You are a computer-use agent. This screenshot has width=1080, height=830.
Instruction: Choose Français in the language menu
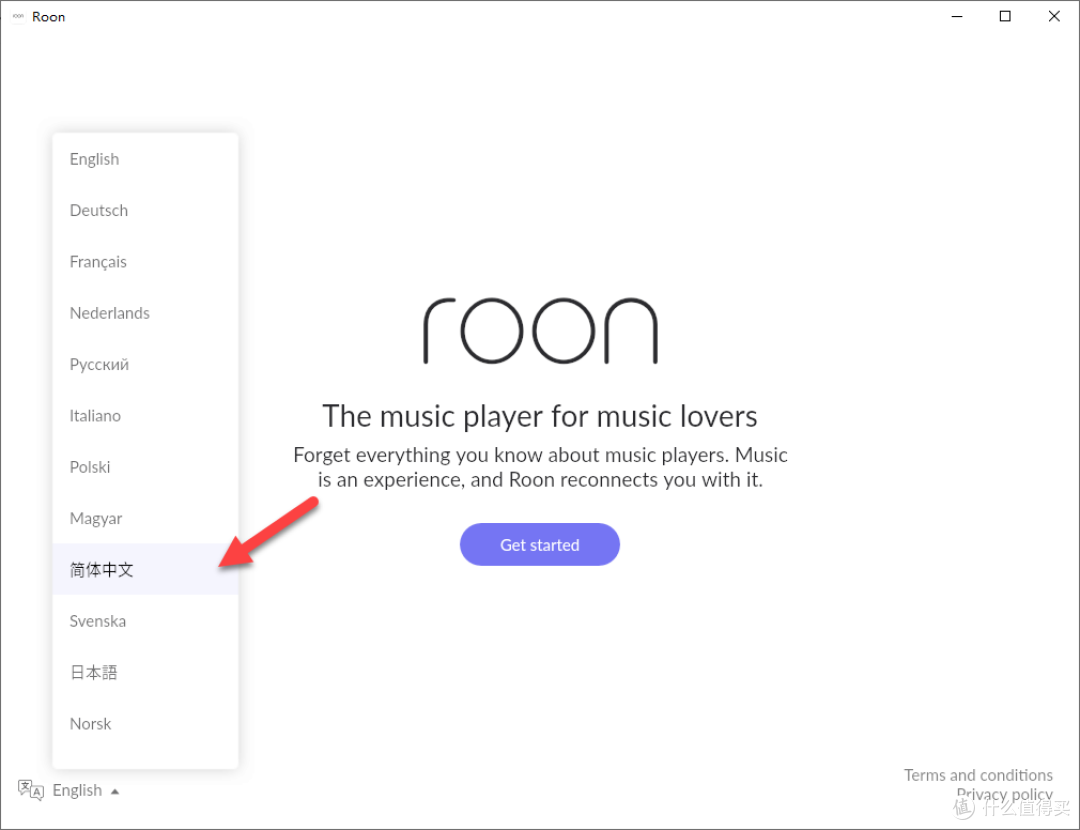98,261
